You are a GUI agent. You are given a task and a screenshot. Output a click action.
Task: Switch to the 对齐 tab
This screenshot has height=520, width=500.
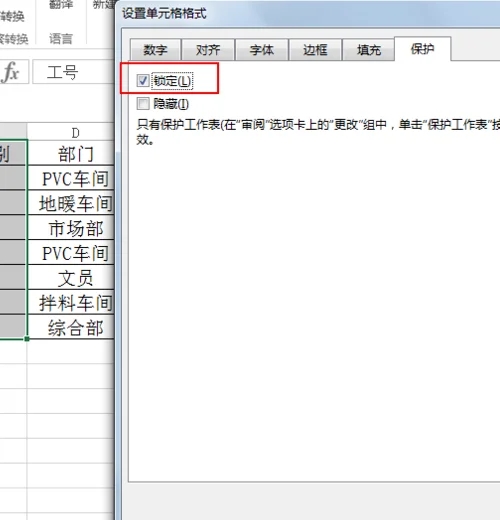208,50
